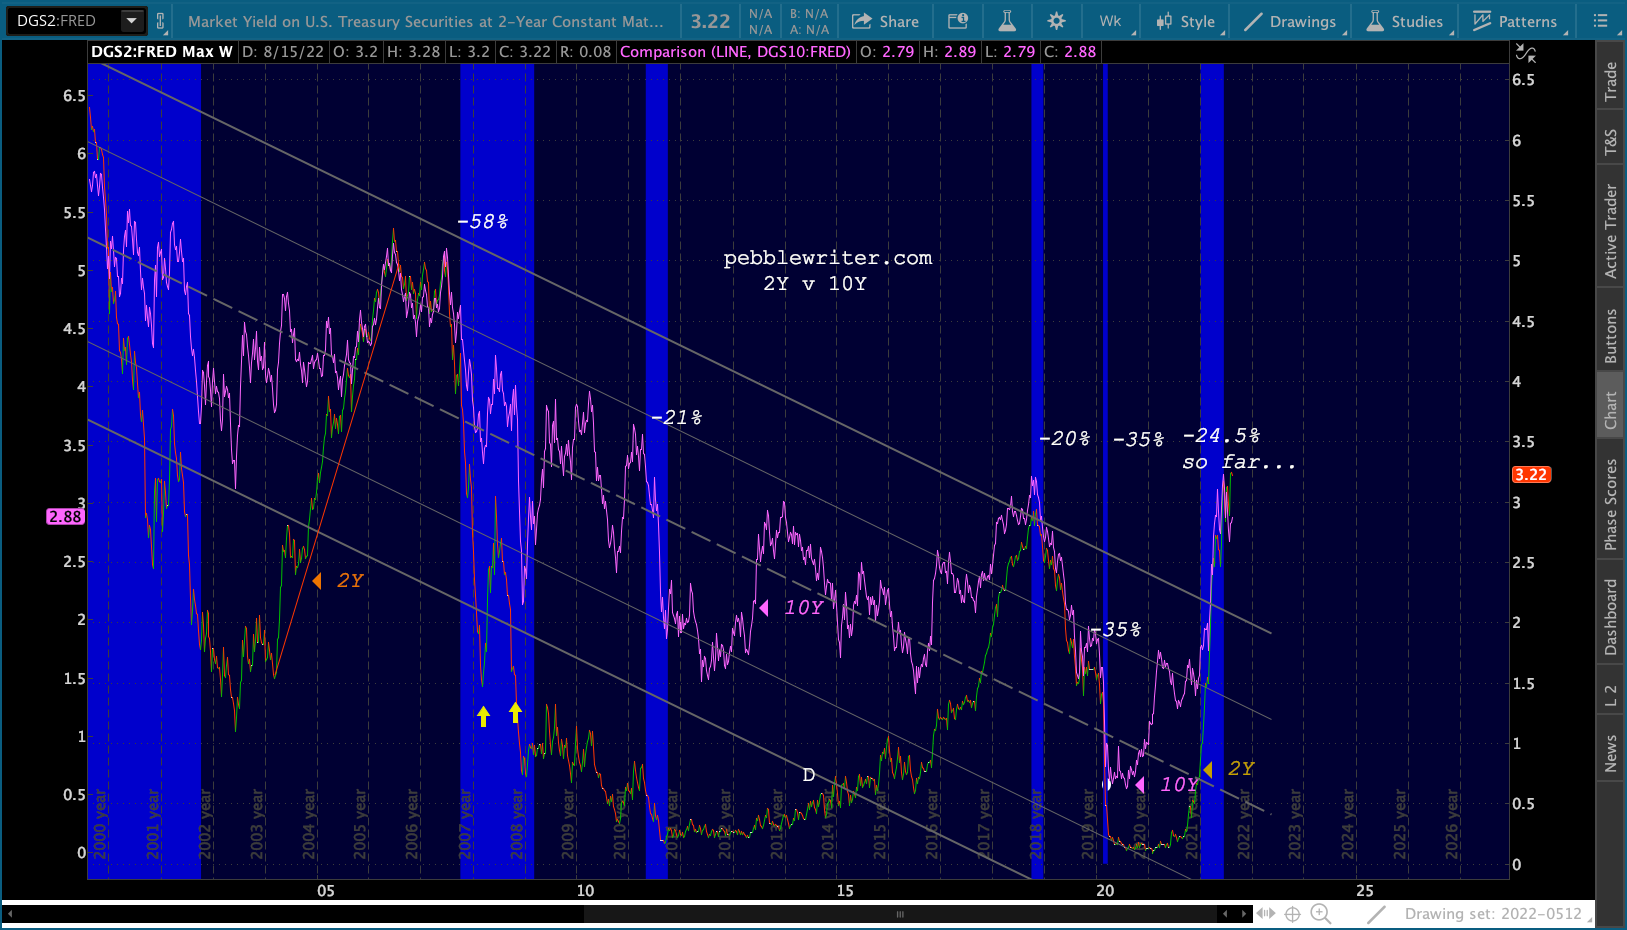Select the "-24.5%" annotation
This screenshot has width=1627, height=930.
pyautogui.click(x=1222, y=436)
